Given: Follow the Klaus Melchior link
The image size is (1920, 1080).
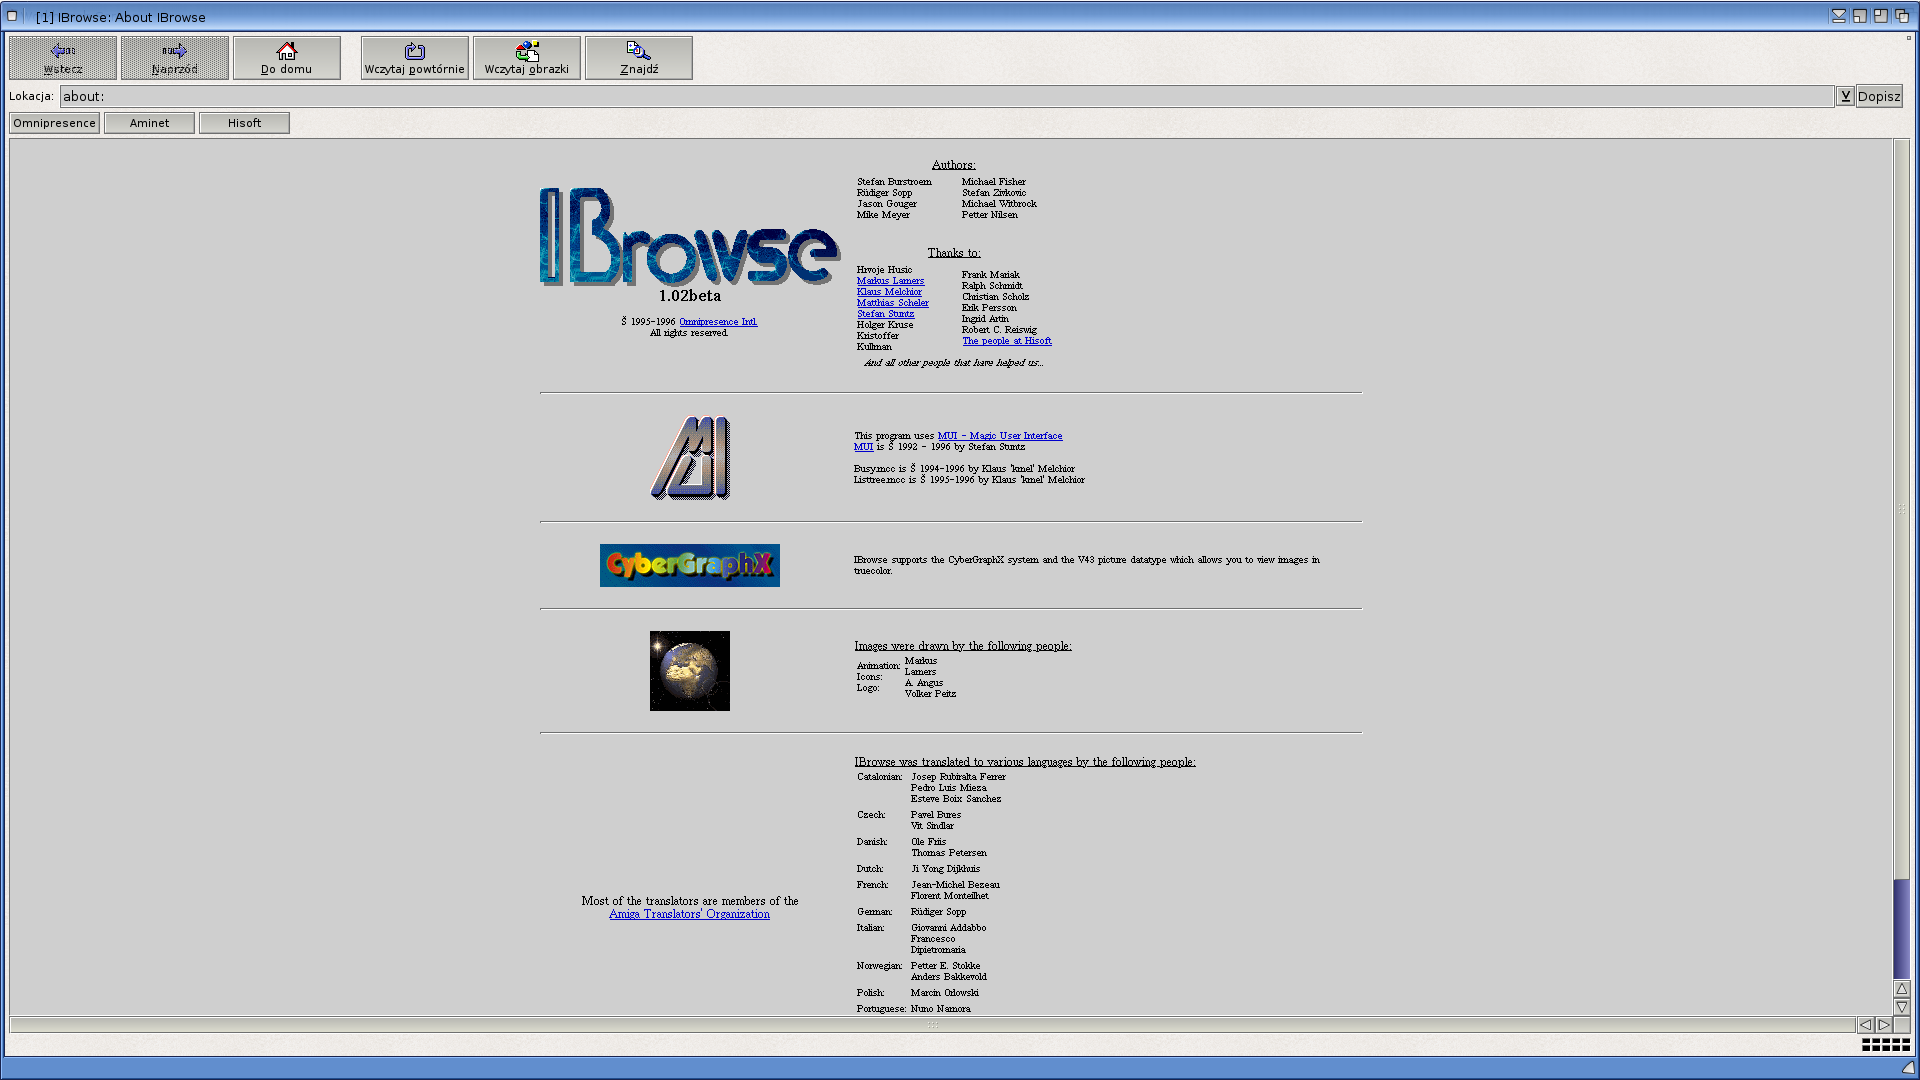Looking at the screenshot, I should pyautogui.click(x=889, y=292).
